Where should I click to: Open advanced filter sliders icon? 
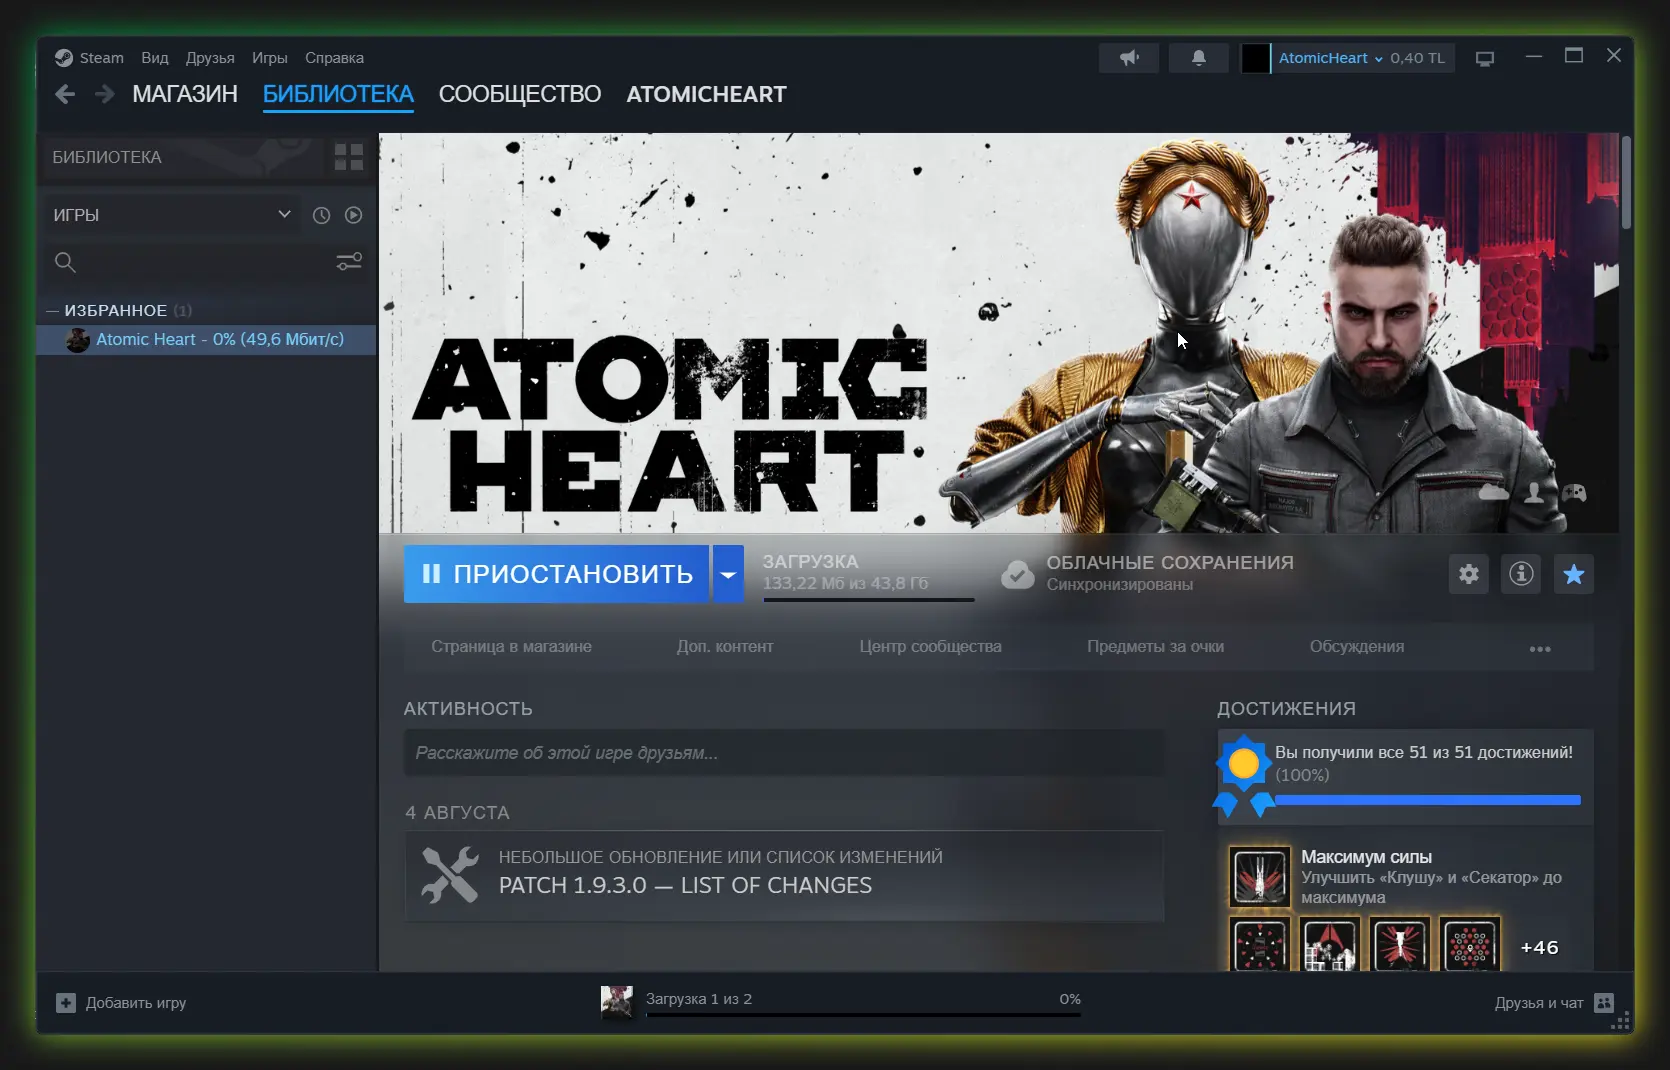click(x=349, y=262)
